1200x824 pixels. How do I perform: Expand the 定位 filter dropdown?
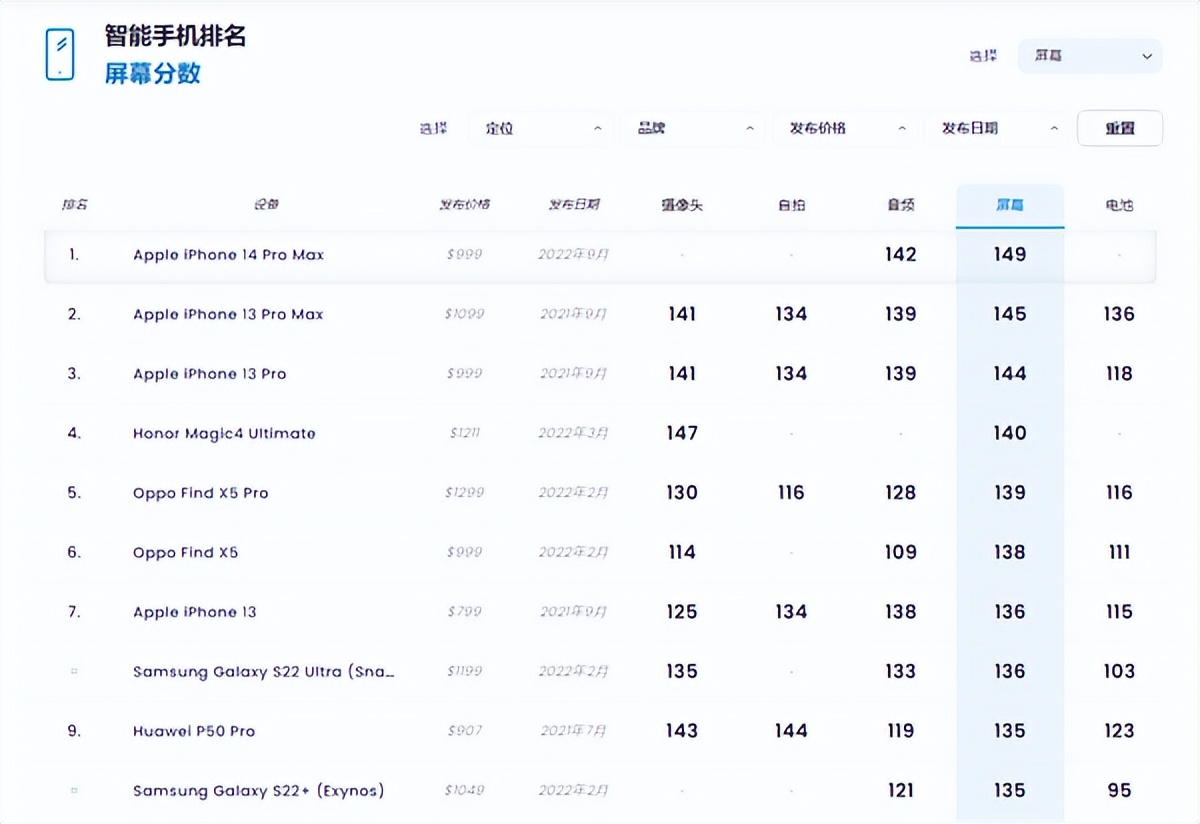coord(541,129)
